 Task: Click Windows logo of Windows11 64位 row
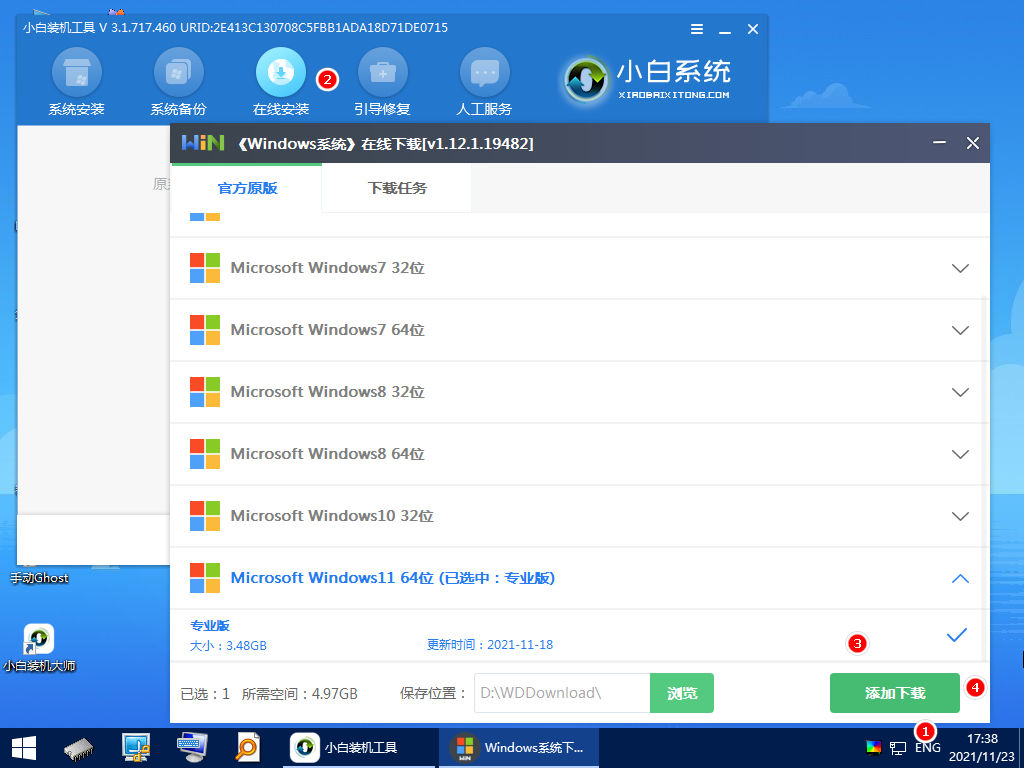coord(205,578)
